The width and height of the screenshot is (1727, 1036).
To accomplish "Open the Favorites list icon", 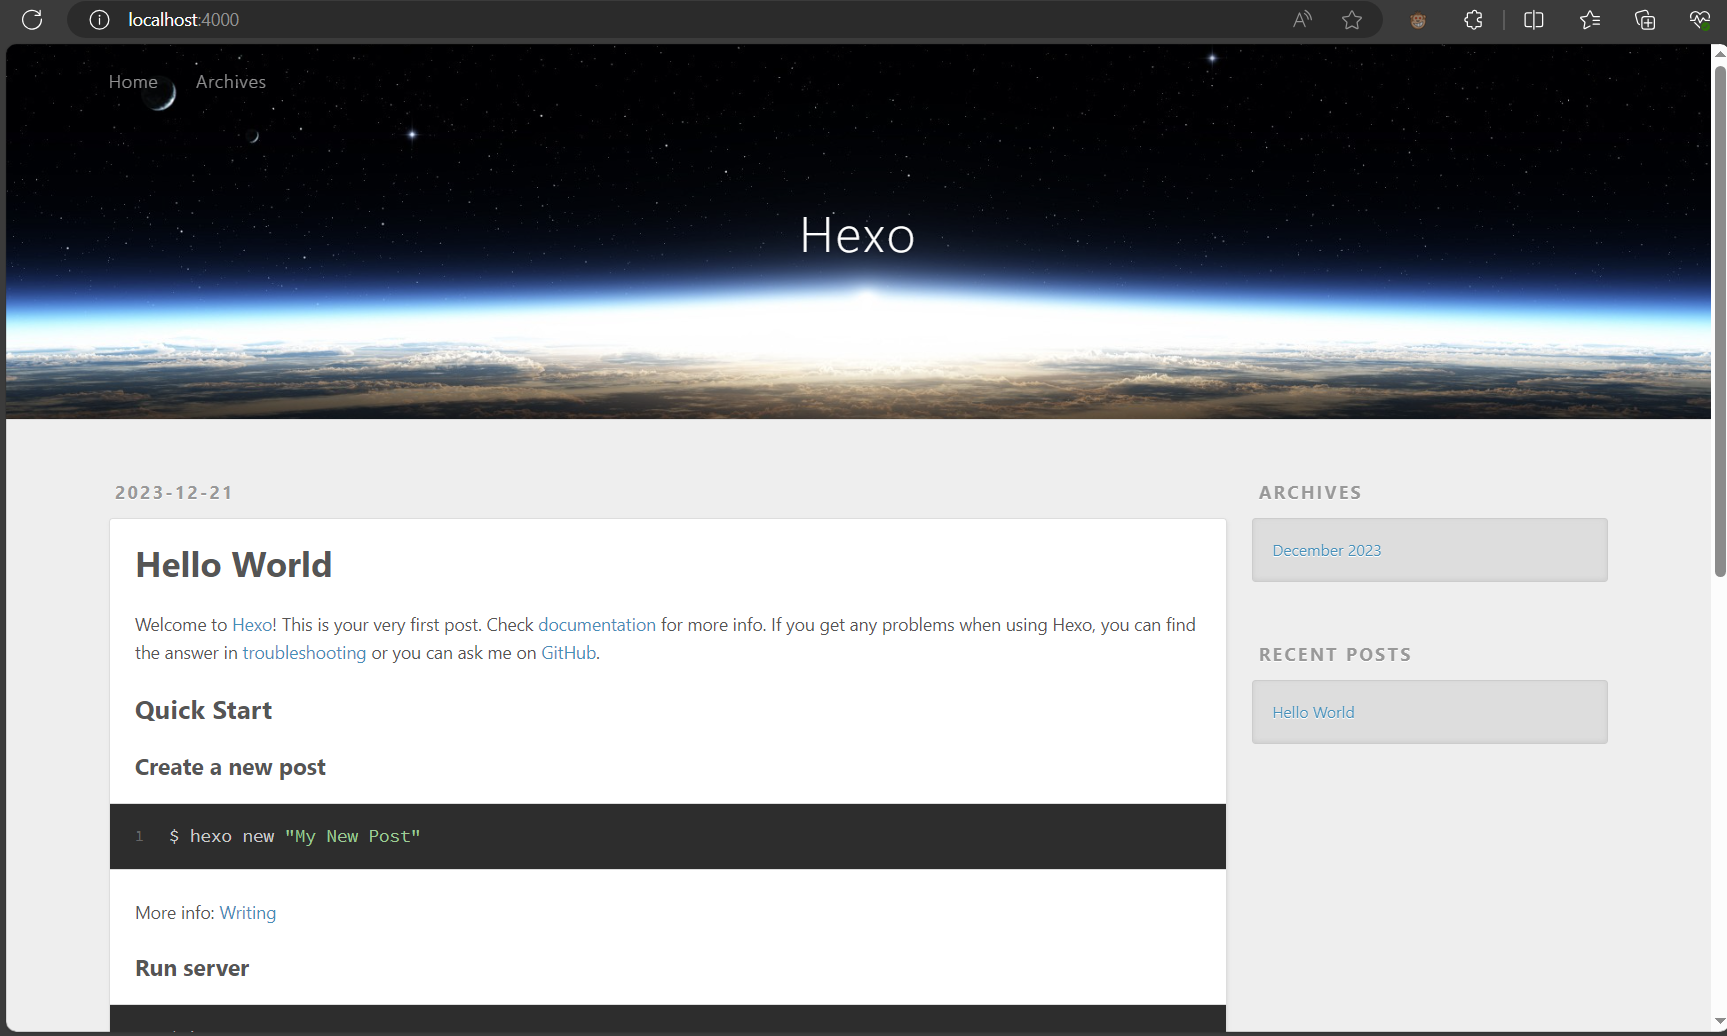I will point(1590,20).
